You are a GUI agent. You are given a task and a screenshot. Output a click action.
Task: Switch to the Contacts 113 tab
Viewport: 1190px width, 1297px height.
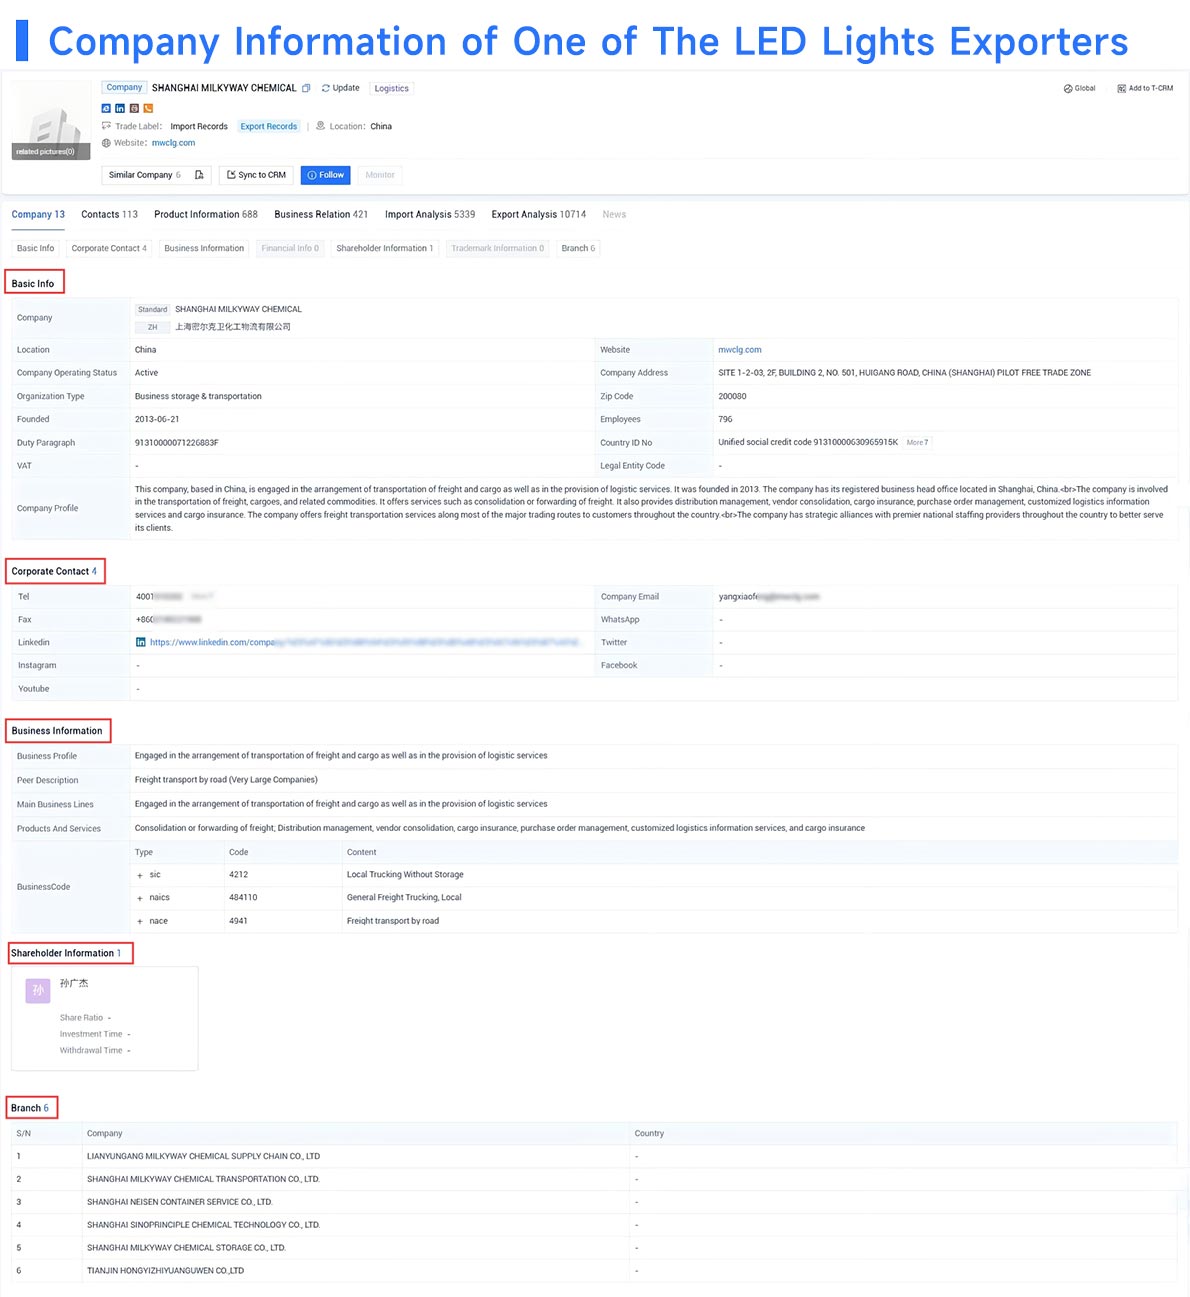point(109,214)
